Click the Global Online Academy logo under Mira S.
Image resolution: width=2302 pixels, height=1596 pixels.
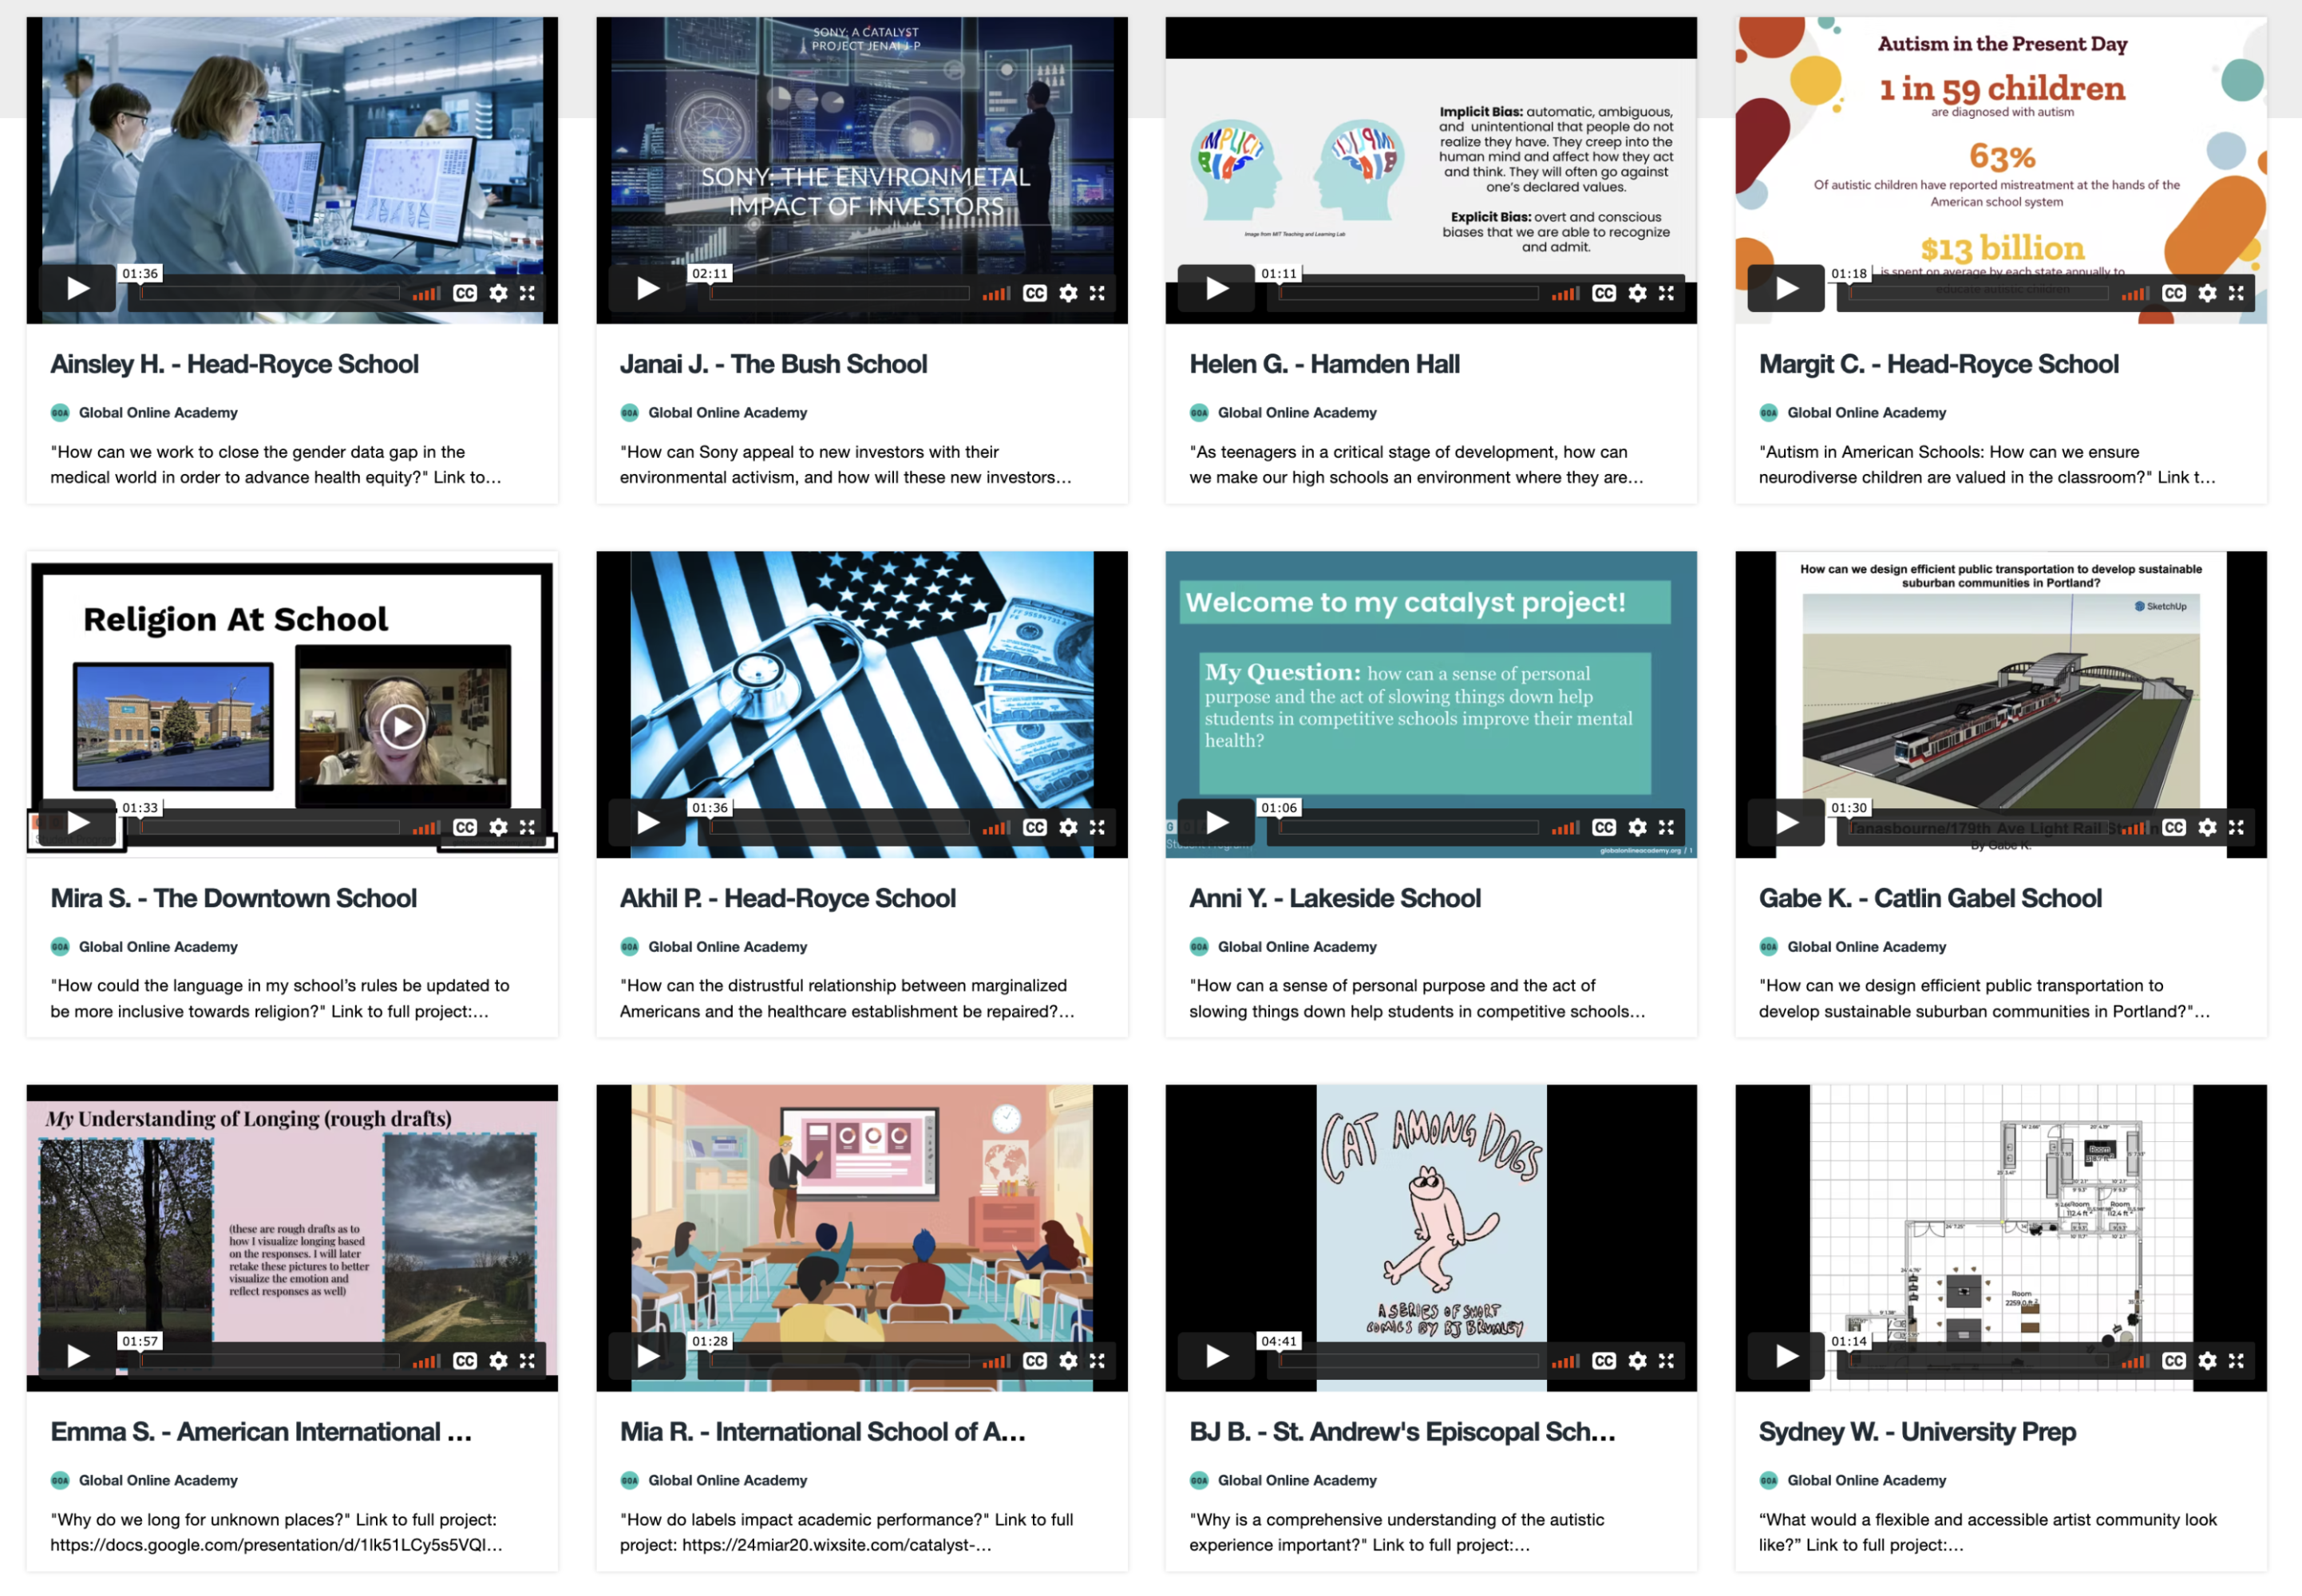pyautogui.click(x=61, y=946)
